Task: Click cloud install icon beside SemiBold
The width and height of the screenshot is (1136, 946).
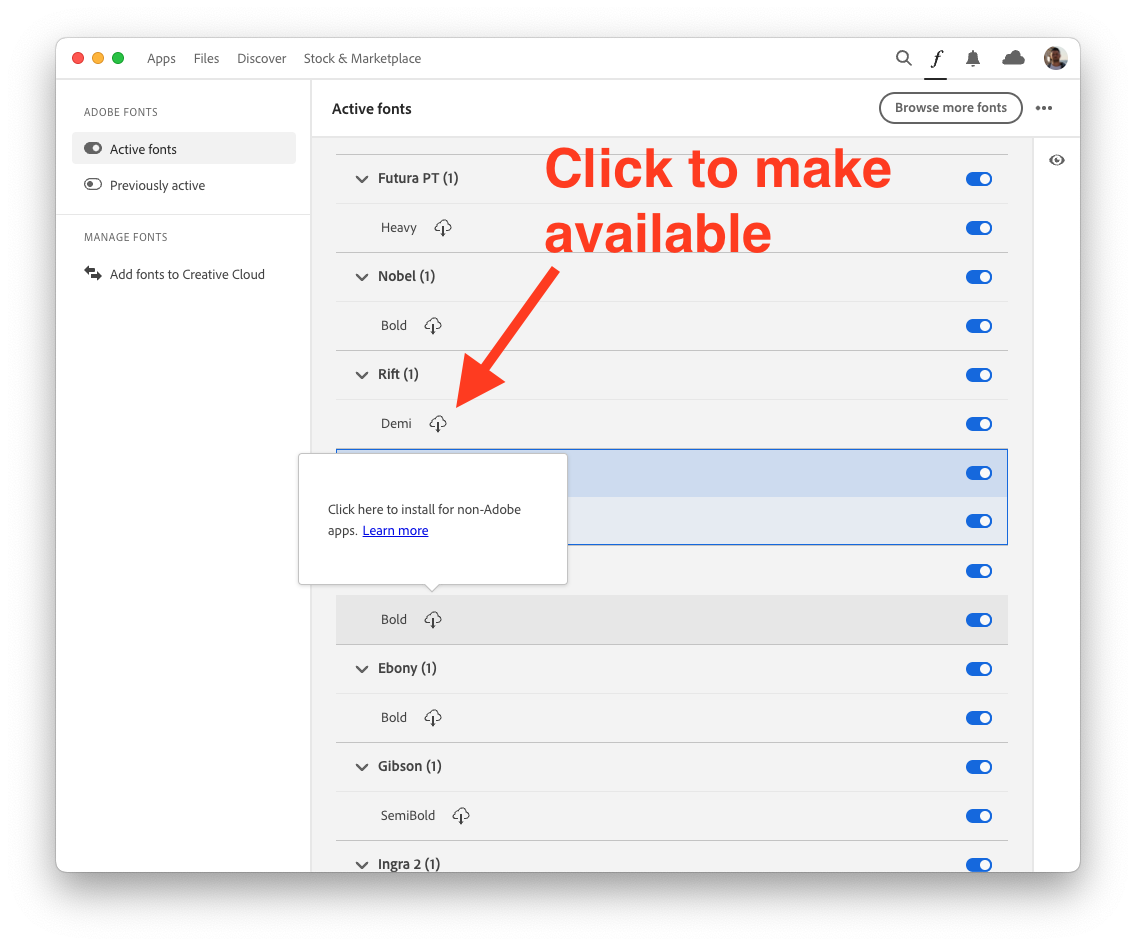Action: click(x=461, y=816)
